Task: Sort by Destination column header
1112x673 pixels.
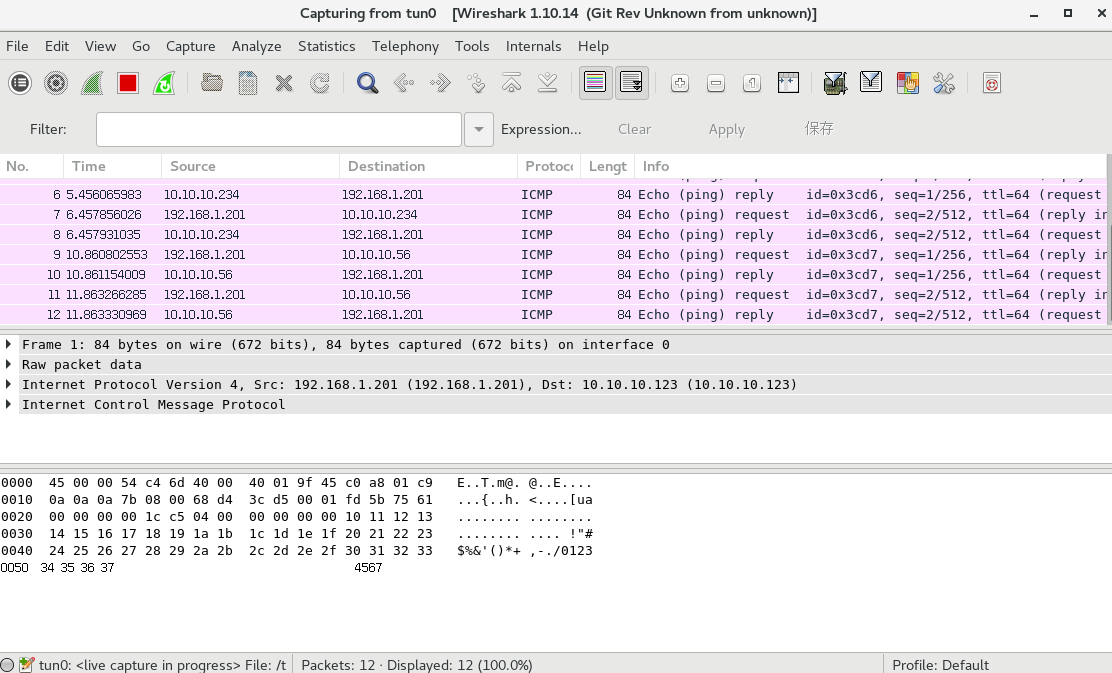Action: tap(428, 166)
